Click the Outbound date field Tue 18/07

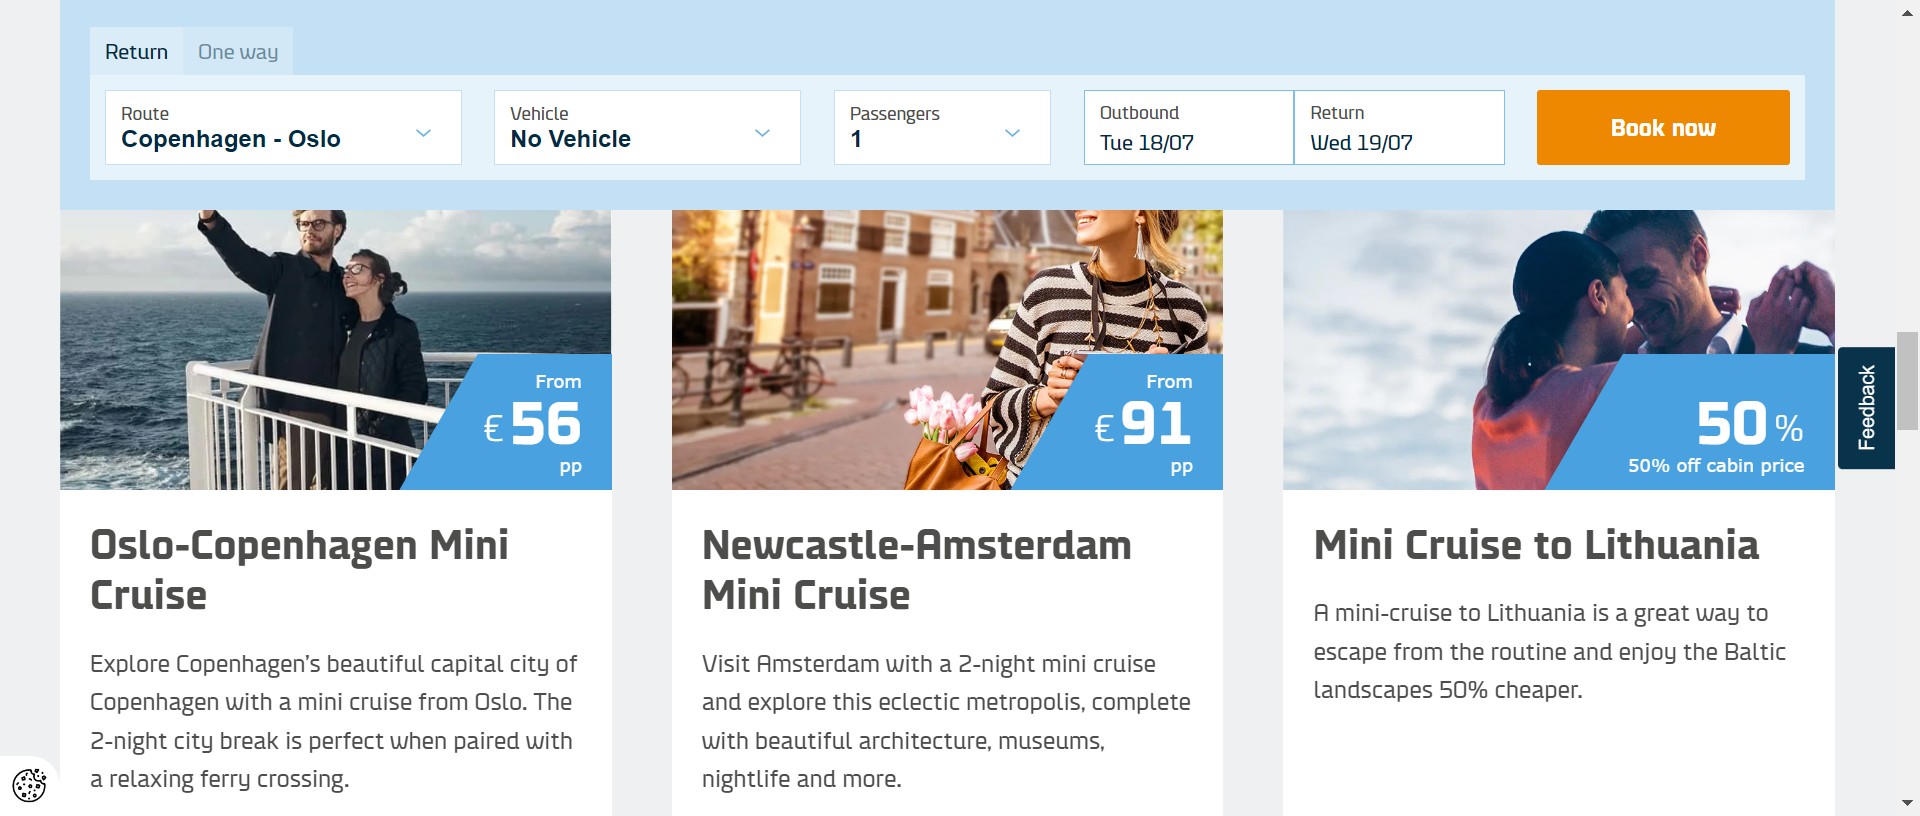pos(1188,128)
